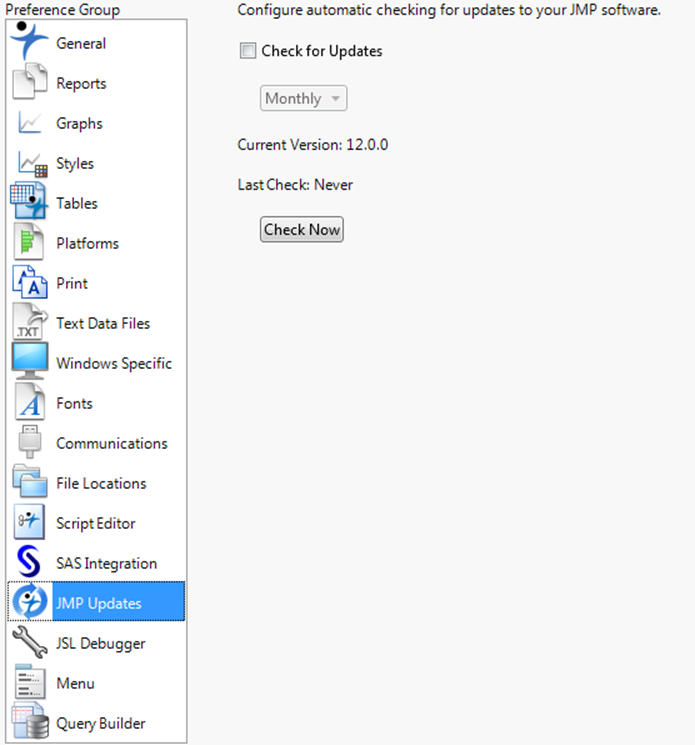Choose the Styles chart palette icon
695x745 pixels.
click(x=32, y=163)
